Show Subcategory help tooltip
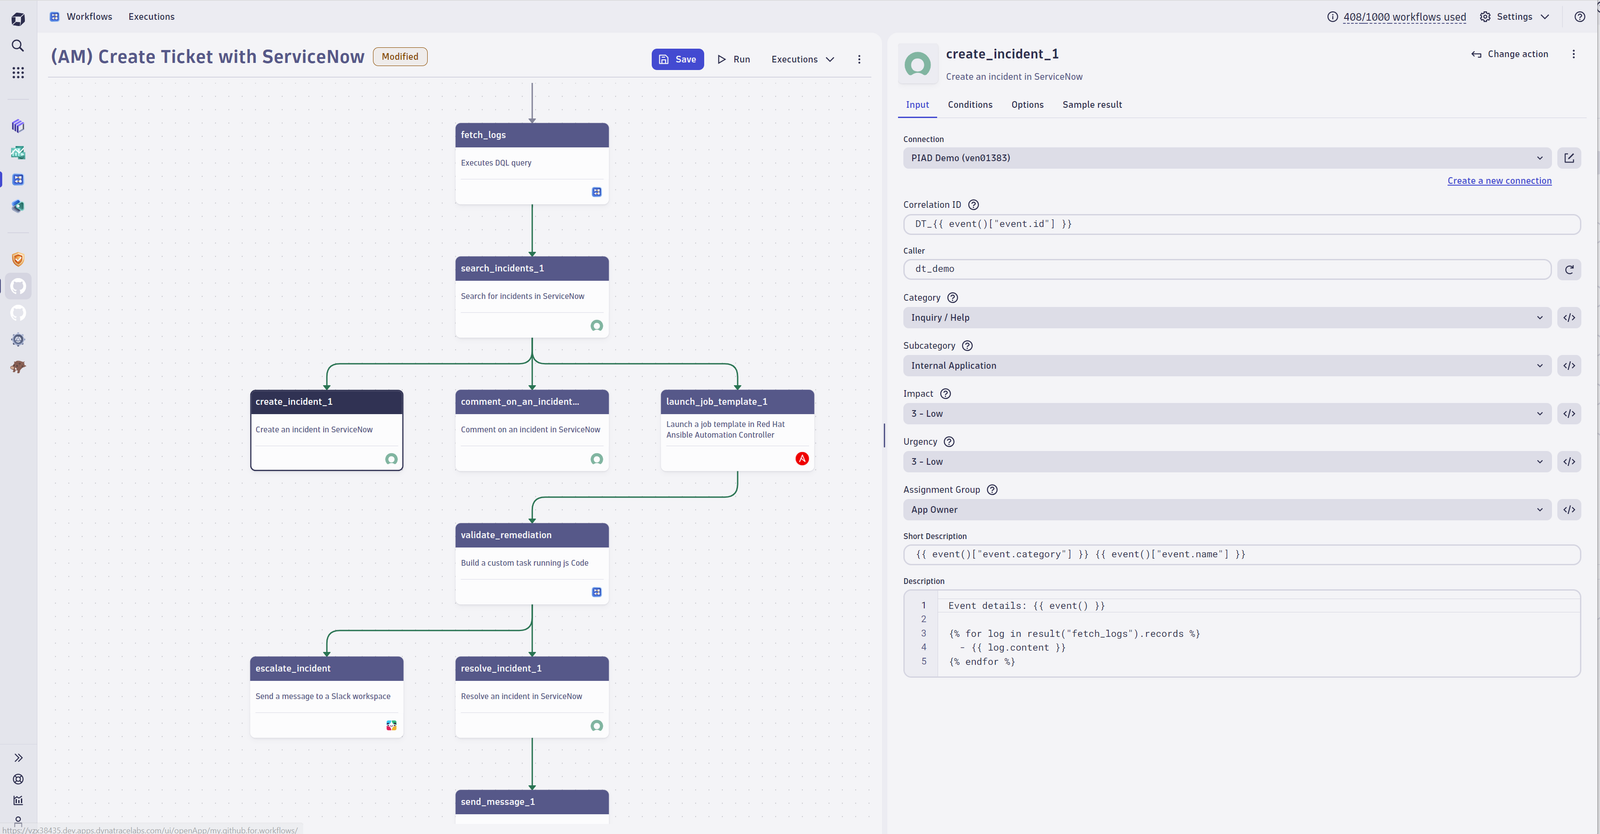This screenshot has width=1600, height=834. [967, 346]
